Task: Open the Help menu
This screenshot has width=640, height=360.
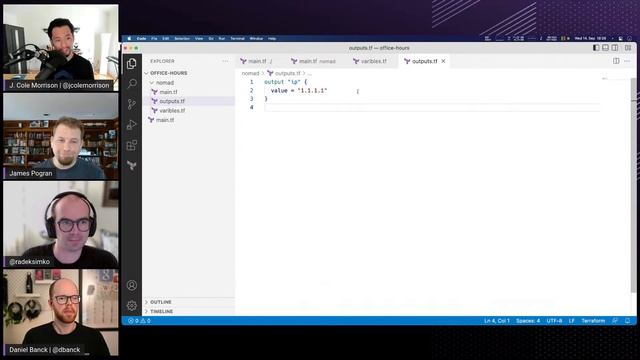Action: pyautogui.click(x=272, y=38)
